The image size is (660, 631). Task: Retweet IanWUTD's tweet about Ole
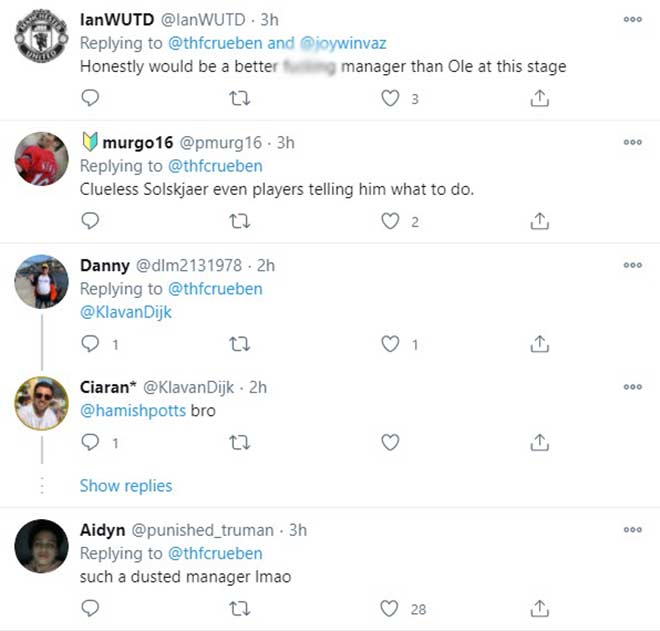[x=240, y=98]
